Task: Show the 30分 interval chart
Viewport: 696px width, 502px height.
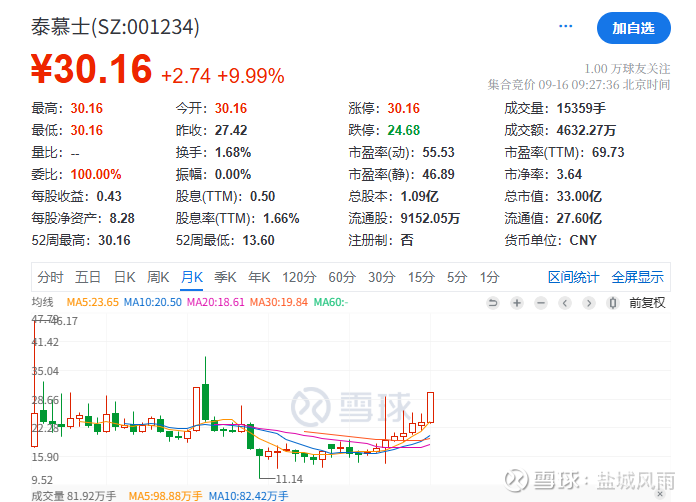Action: [382, 277]
